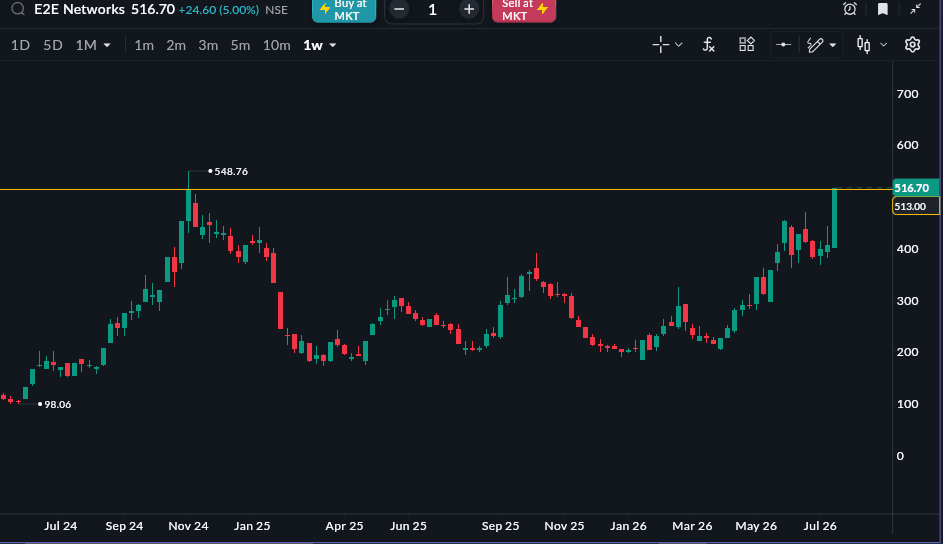Click the Nov 24 date label
943x544 pixels.
pyautogui.click(x=188, y=526)
